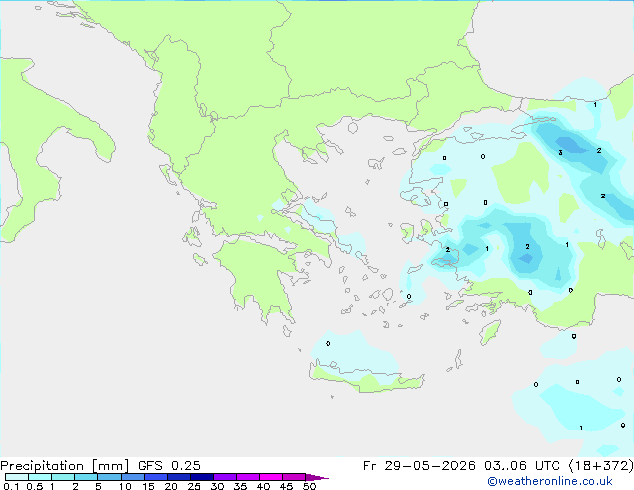634x490 pixels.
Task: Select the 40–45 mm magenta legend swatch
Action: (x=271, y=477)
